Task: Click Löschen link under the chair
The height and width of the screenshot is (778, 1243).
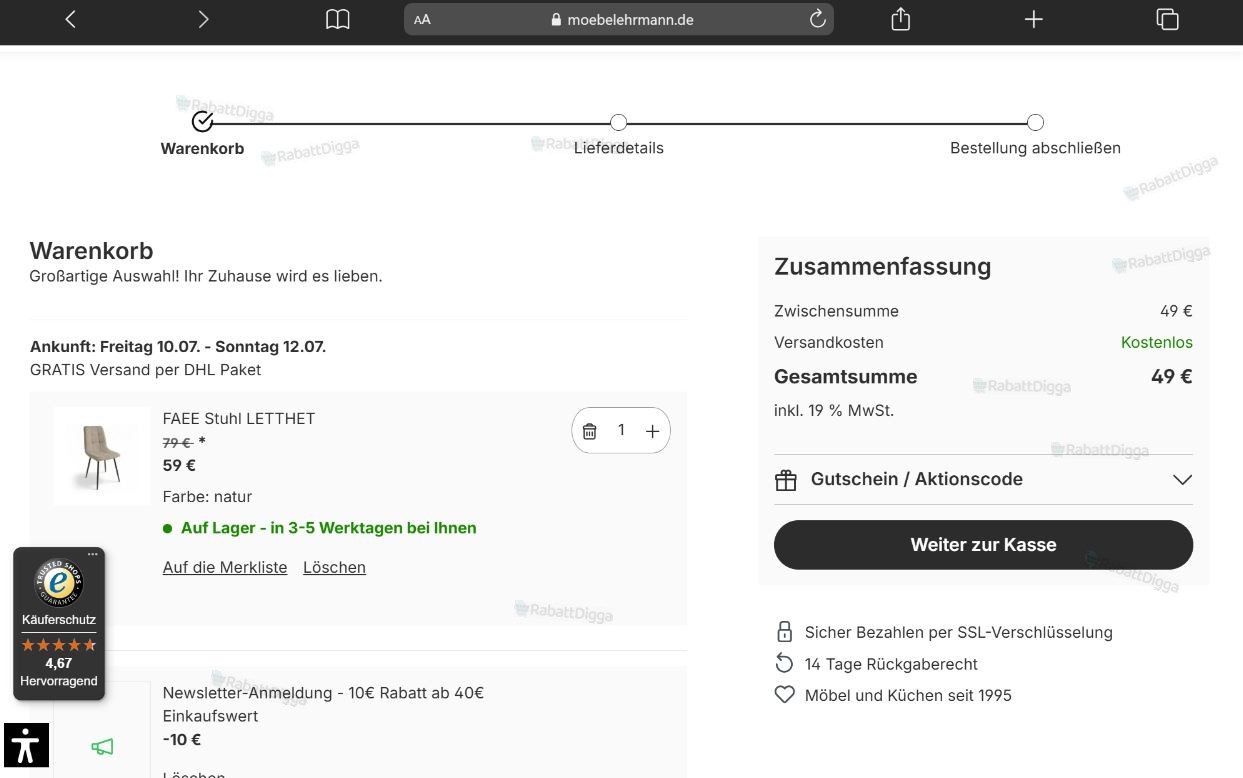Action: (x=334, y=567)
